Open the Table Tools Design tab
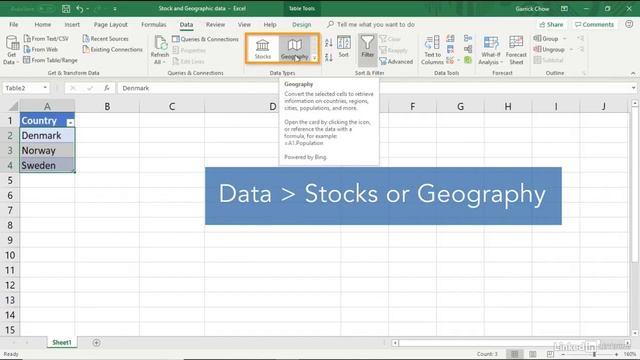This screenshot has width=640, height=360. click(x=302, y=24)
